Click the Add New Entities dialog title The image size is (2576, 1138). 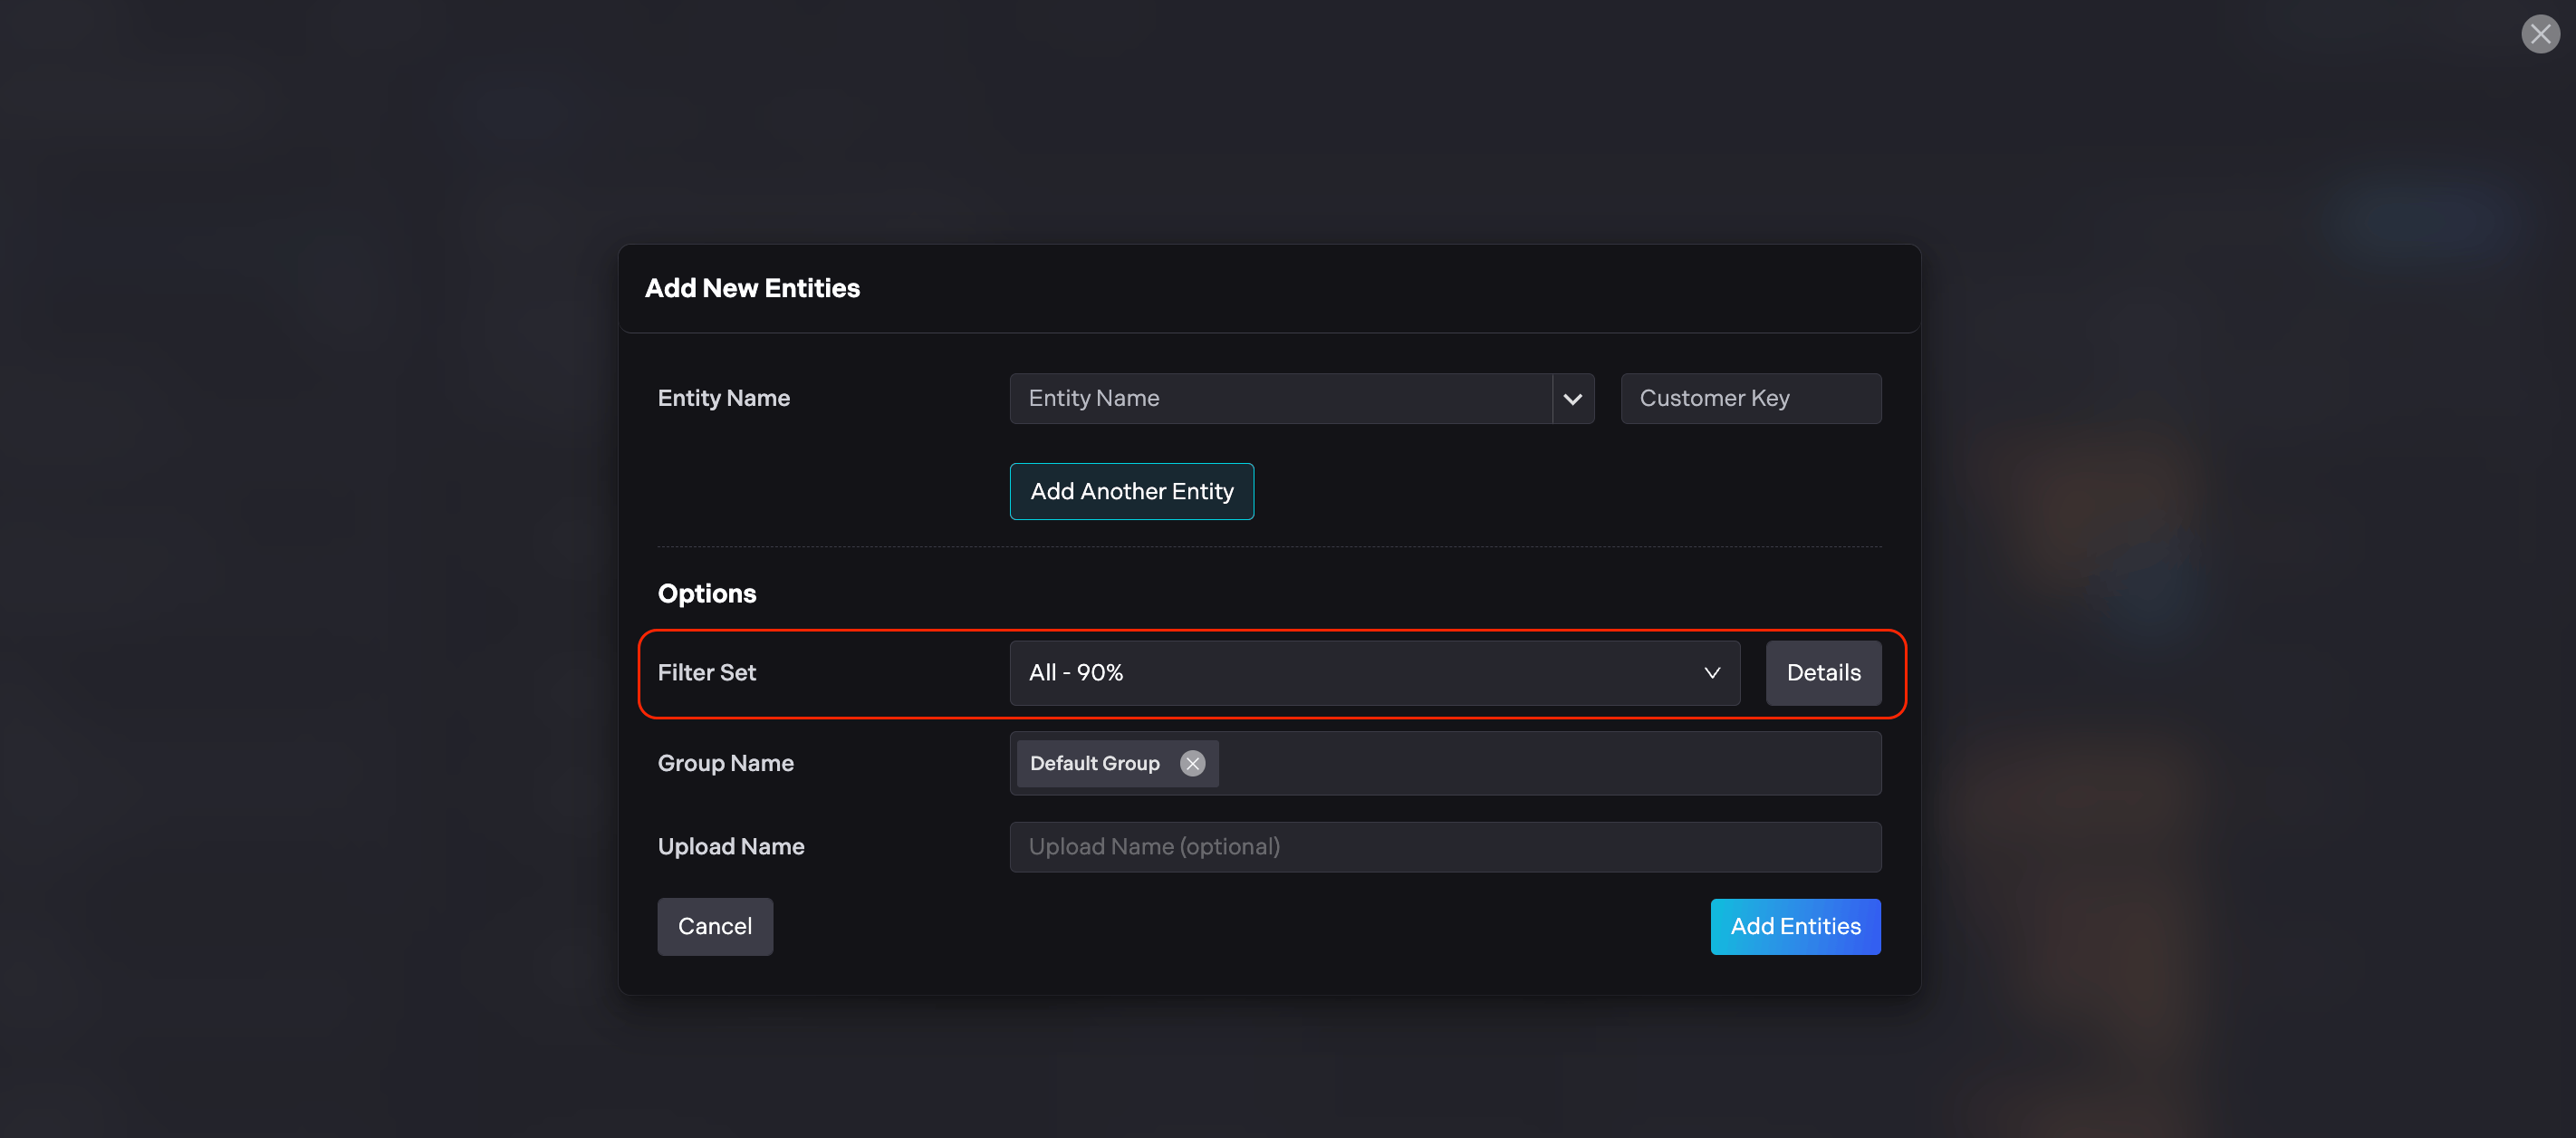click(752, 289)
